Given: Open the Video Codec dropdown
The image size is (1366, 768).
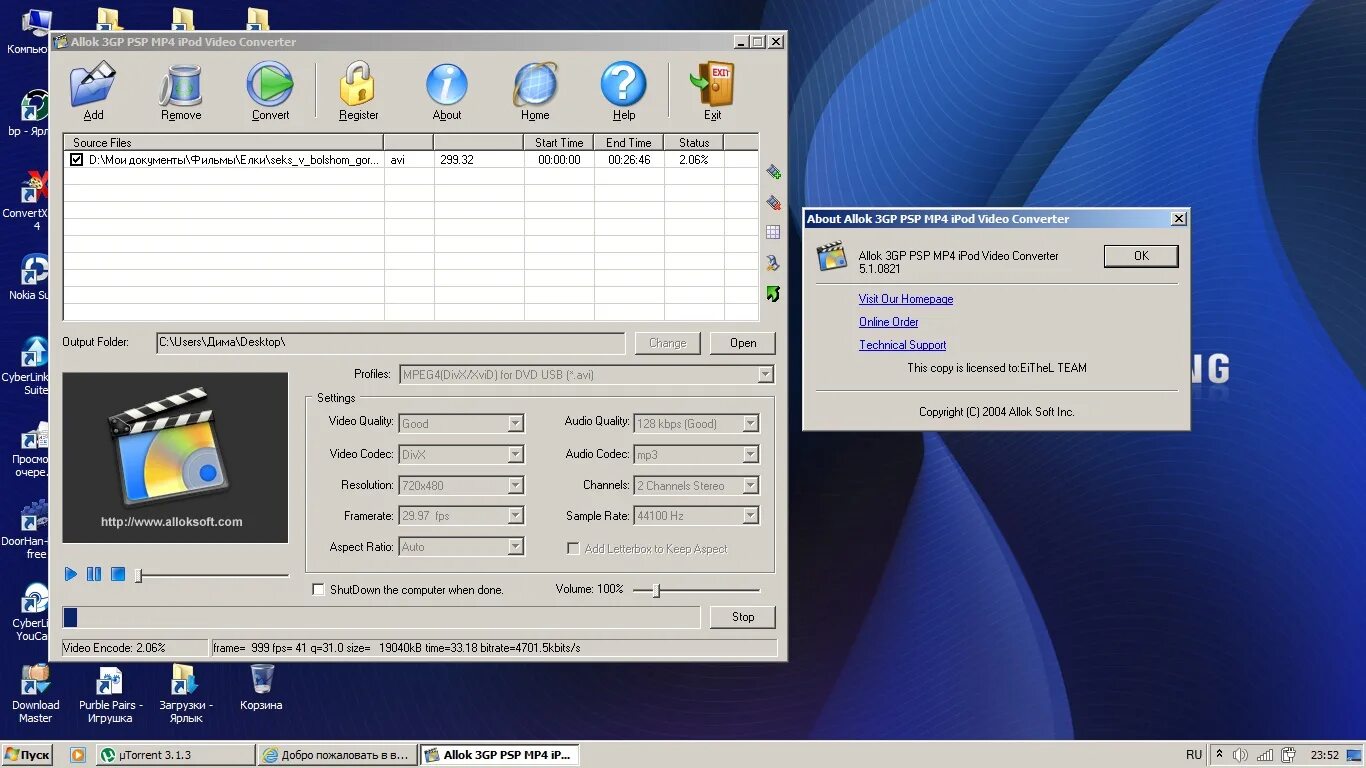Looking at the screenshot, I should [515, 454].
